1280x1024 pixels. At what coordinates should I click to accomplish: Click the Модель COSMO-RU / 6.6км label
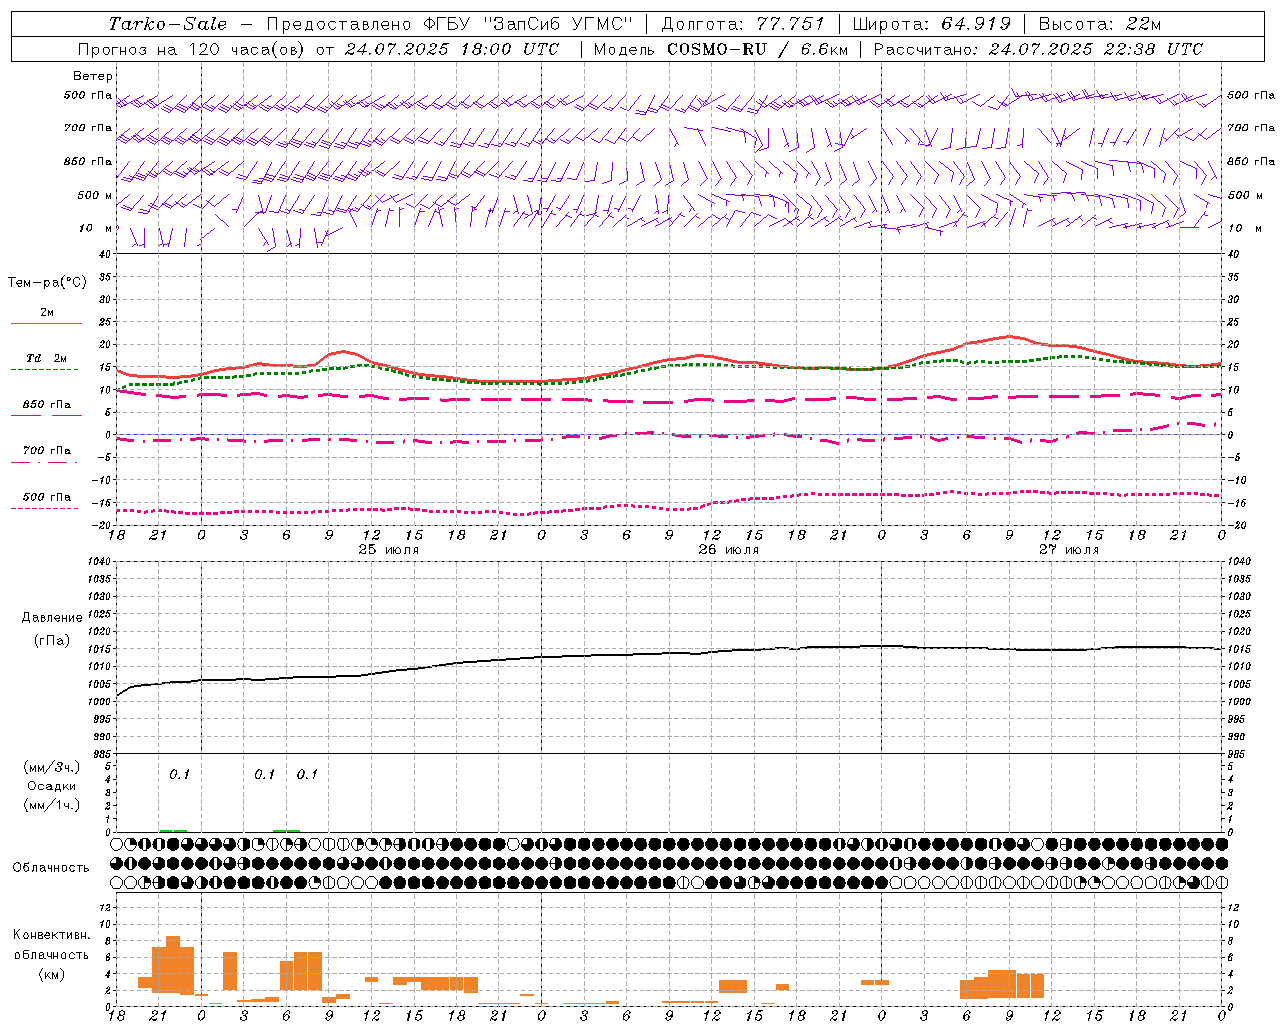(x=722, y=49)
